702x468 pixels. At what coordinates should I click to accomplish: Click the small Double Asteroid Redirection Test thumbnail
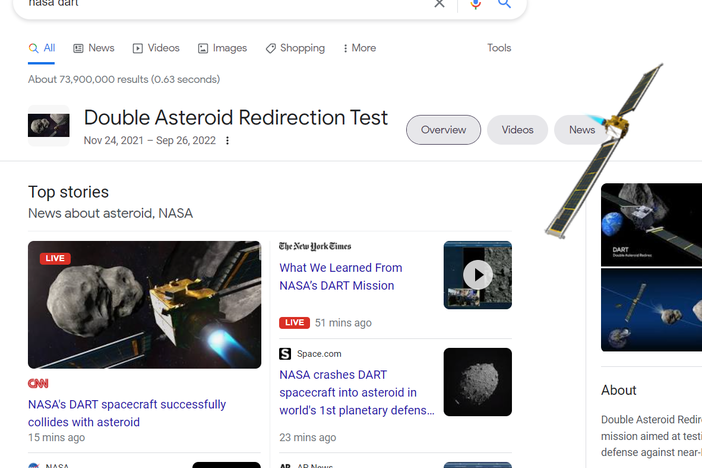(49, 125)
